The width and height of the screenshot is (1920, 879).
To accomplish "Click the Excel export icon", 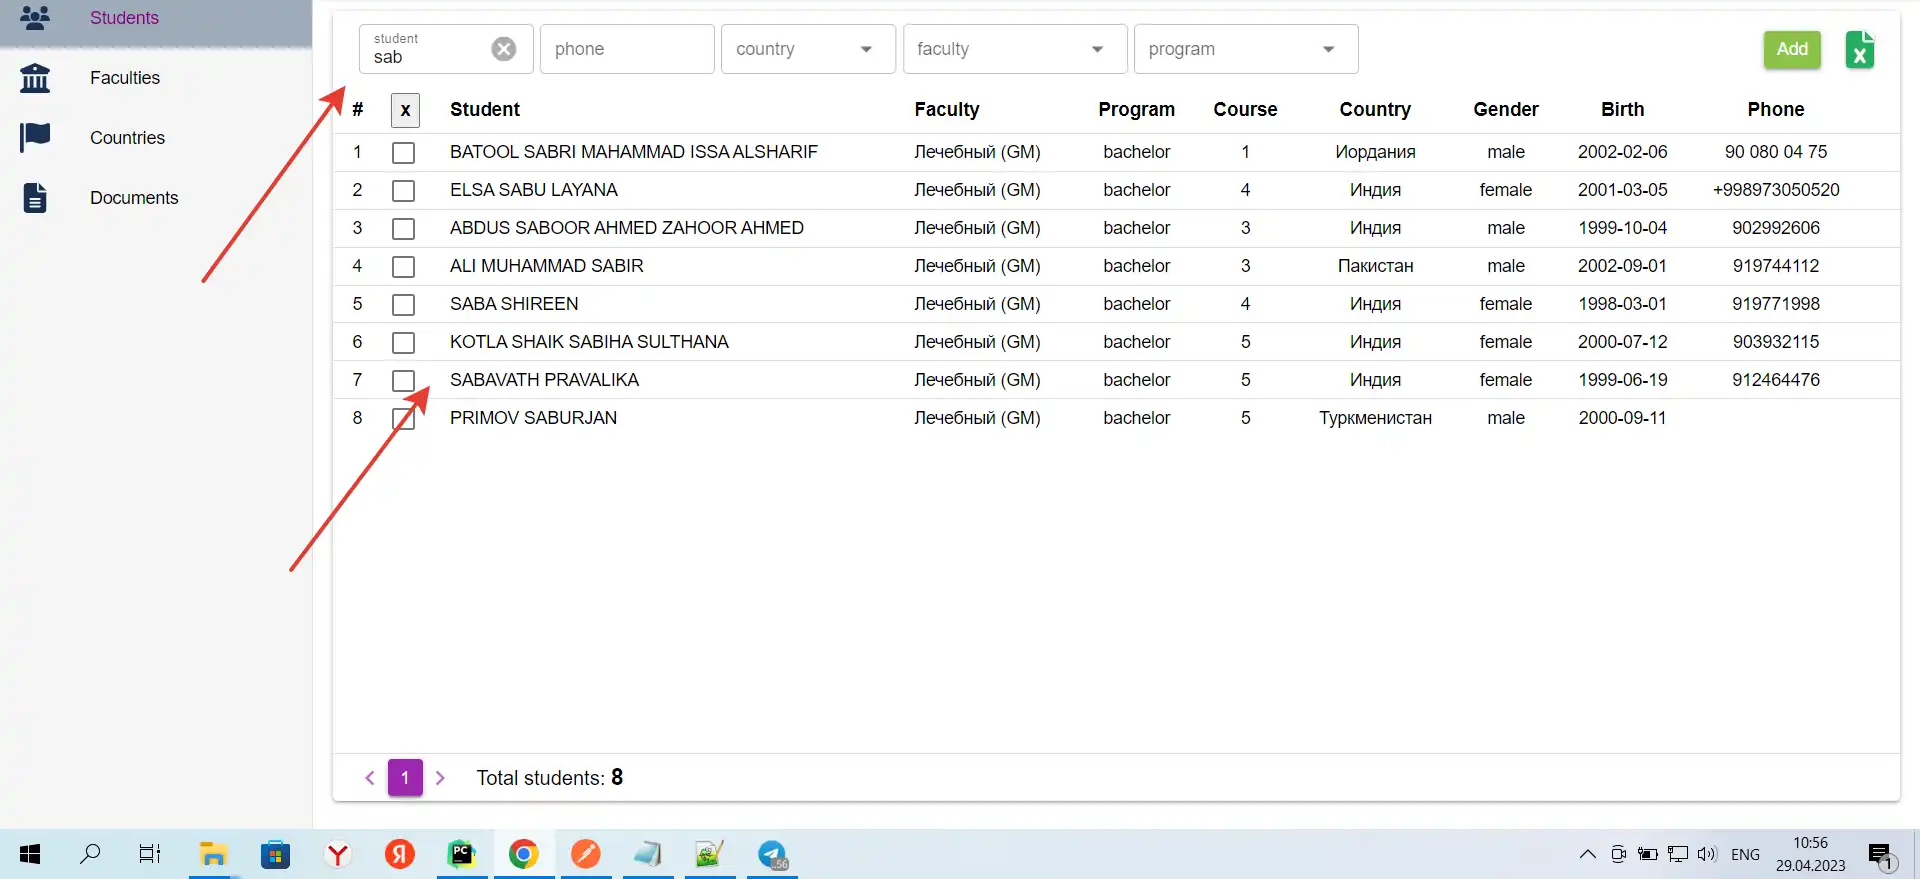I will [1859, 50].
